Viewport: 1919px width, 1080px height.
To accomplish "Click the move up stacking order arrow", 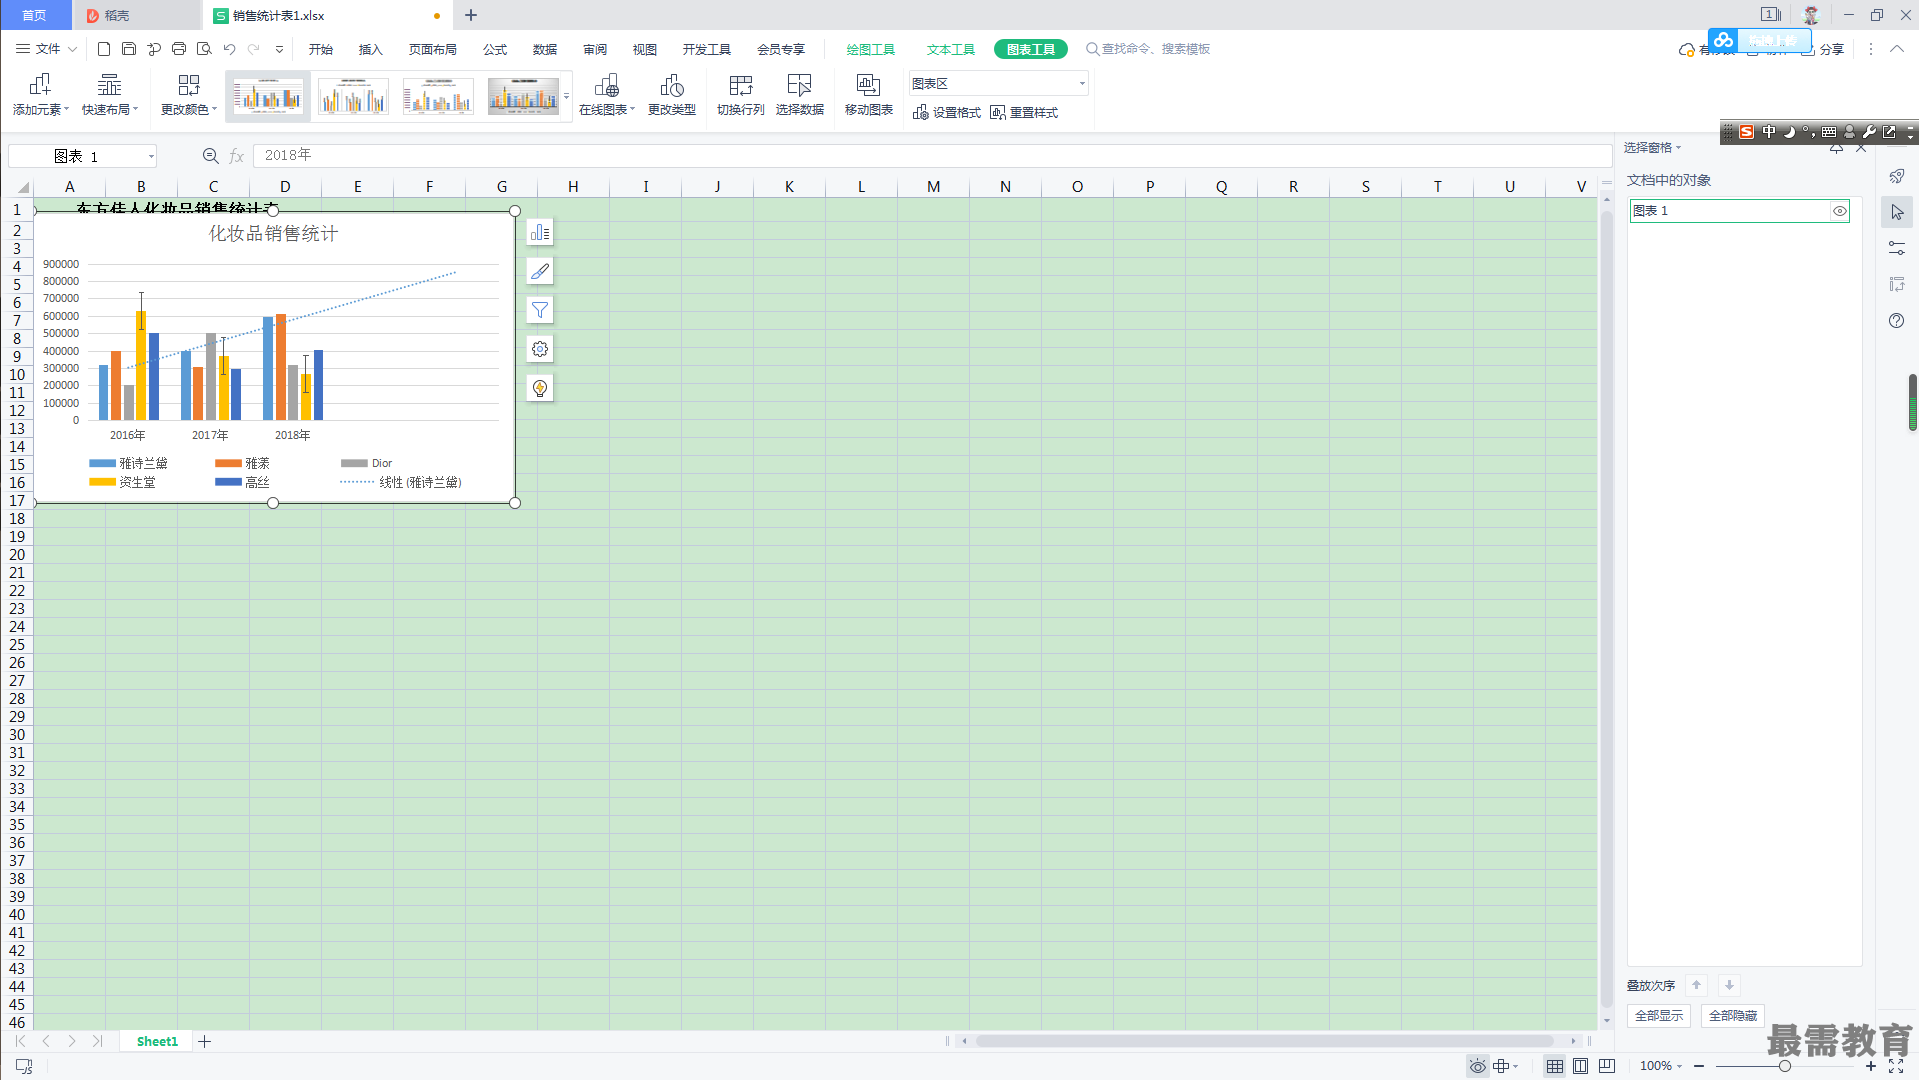I will click(1696, 986).
